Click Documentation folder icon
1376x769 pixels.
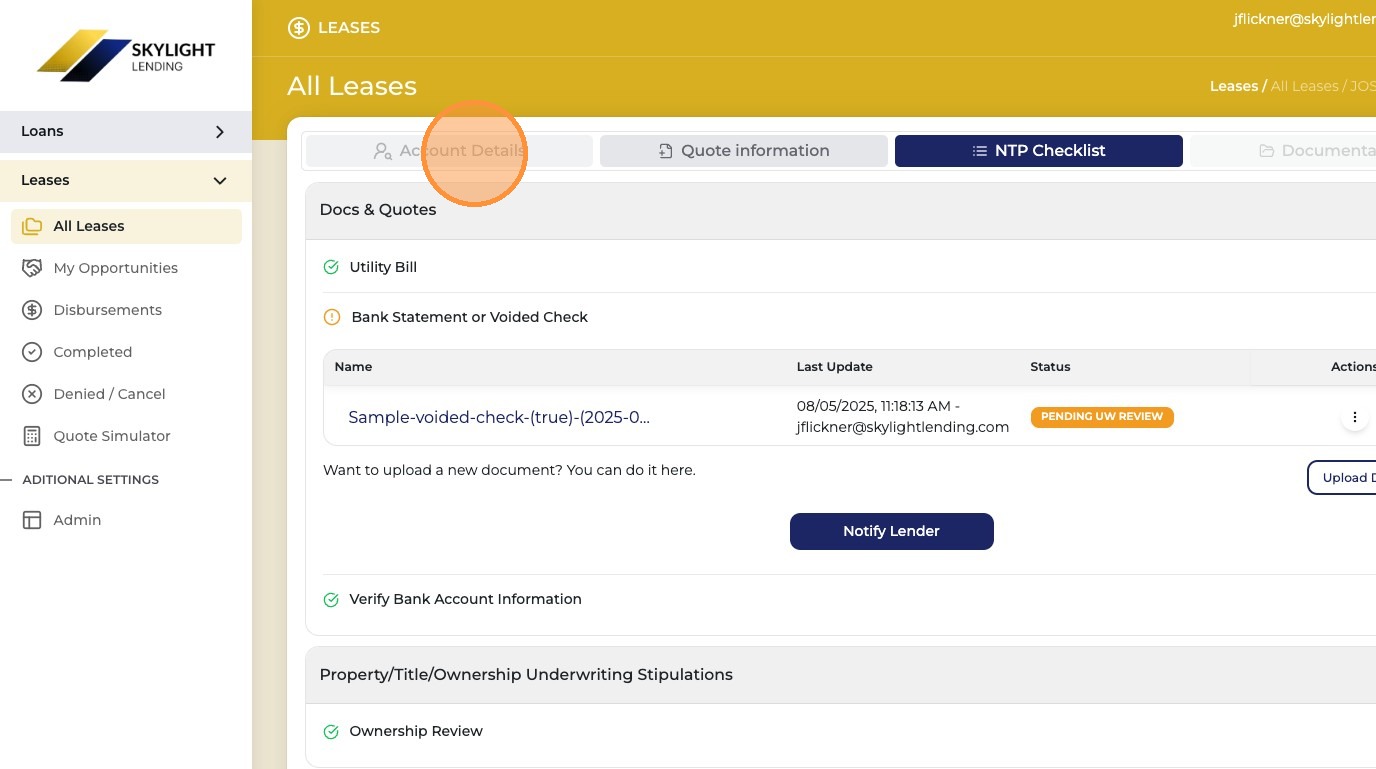1266,151
